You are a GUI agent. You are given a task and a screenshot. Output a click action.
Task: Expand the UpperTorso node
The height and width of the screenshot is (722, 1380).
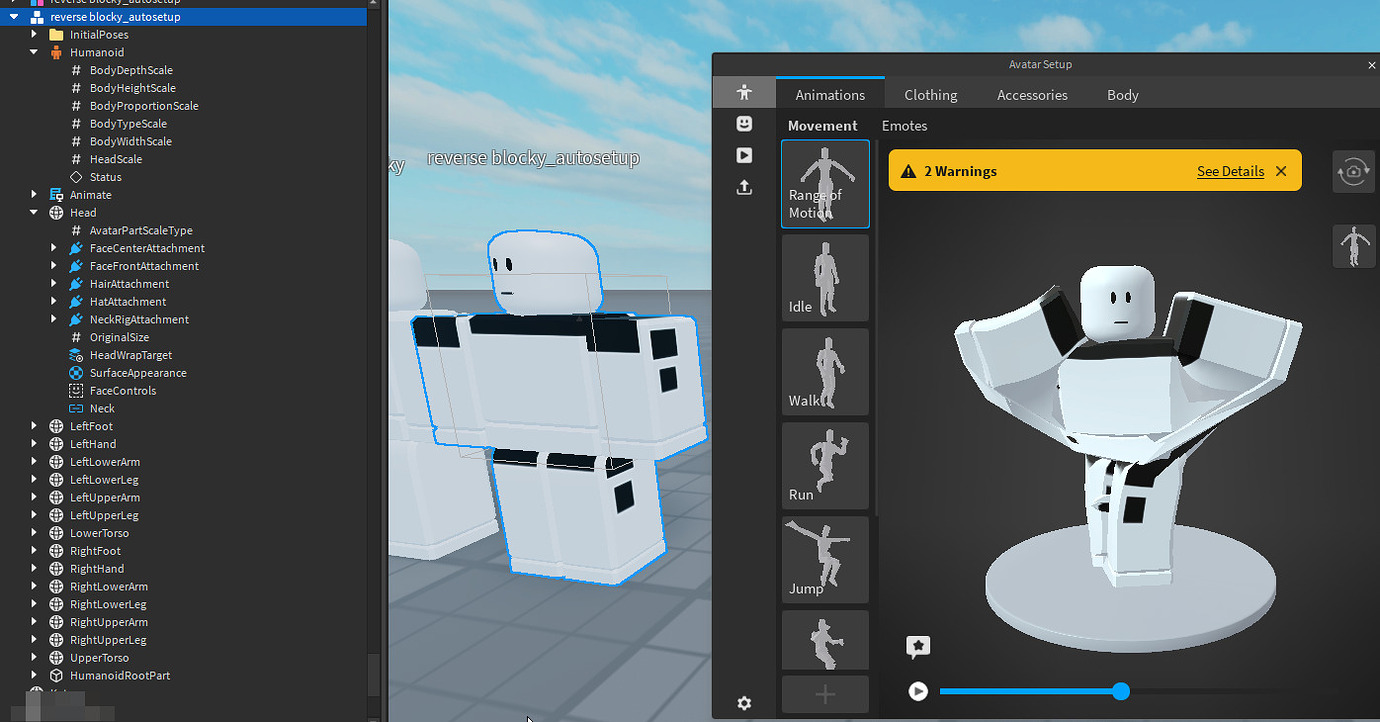coord(34,658)
